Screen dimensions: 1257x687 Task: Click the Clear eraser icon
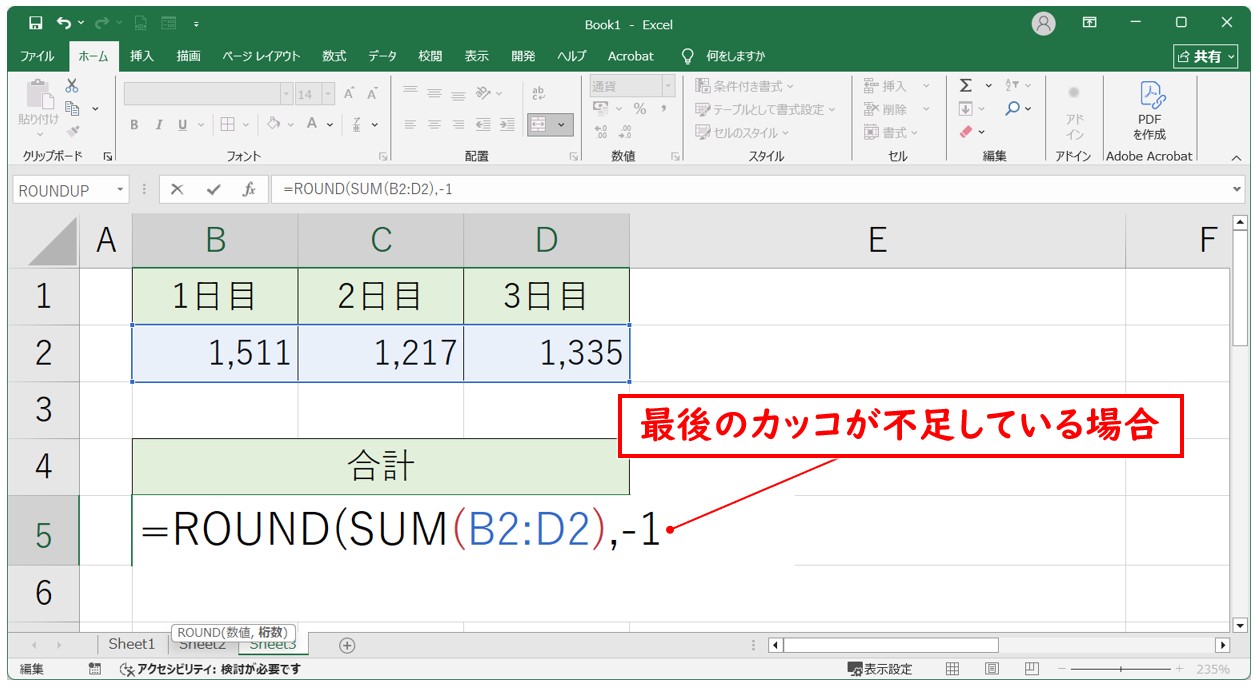tap(966, 132)
